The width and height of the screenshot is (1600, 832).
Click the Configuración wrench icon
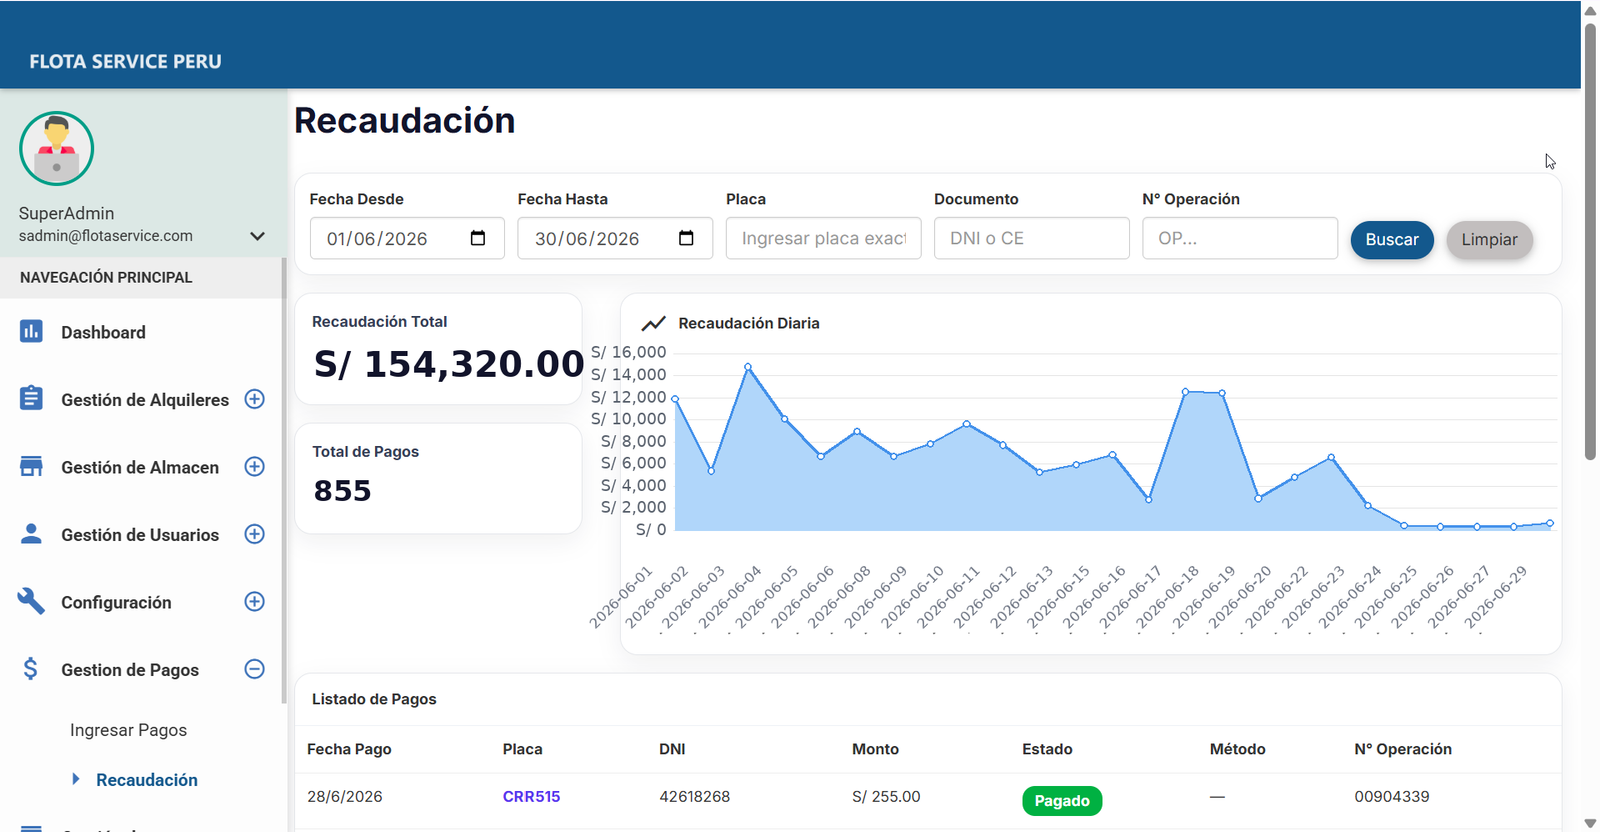coord(31,601)
